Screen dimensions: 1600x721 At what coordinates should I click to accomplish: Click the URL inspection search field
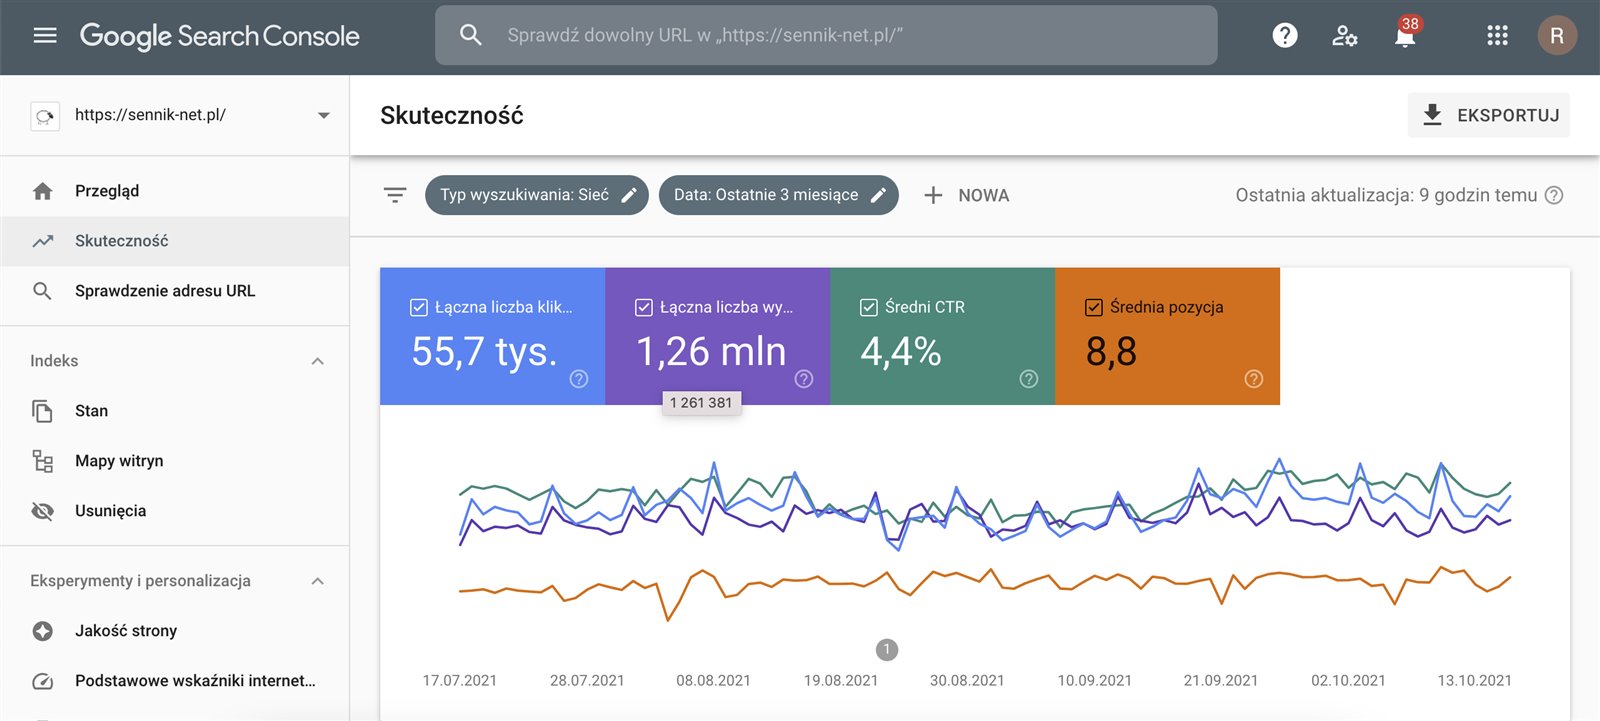coord(825,35)
